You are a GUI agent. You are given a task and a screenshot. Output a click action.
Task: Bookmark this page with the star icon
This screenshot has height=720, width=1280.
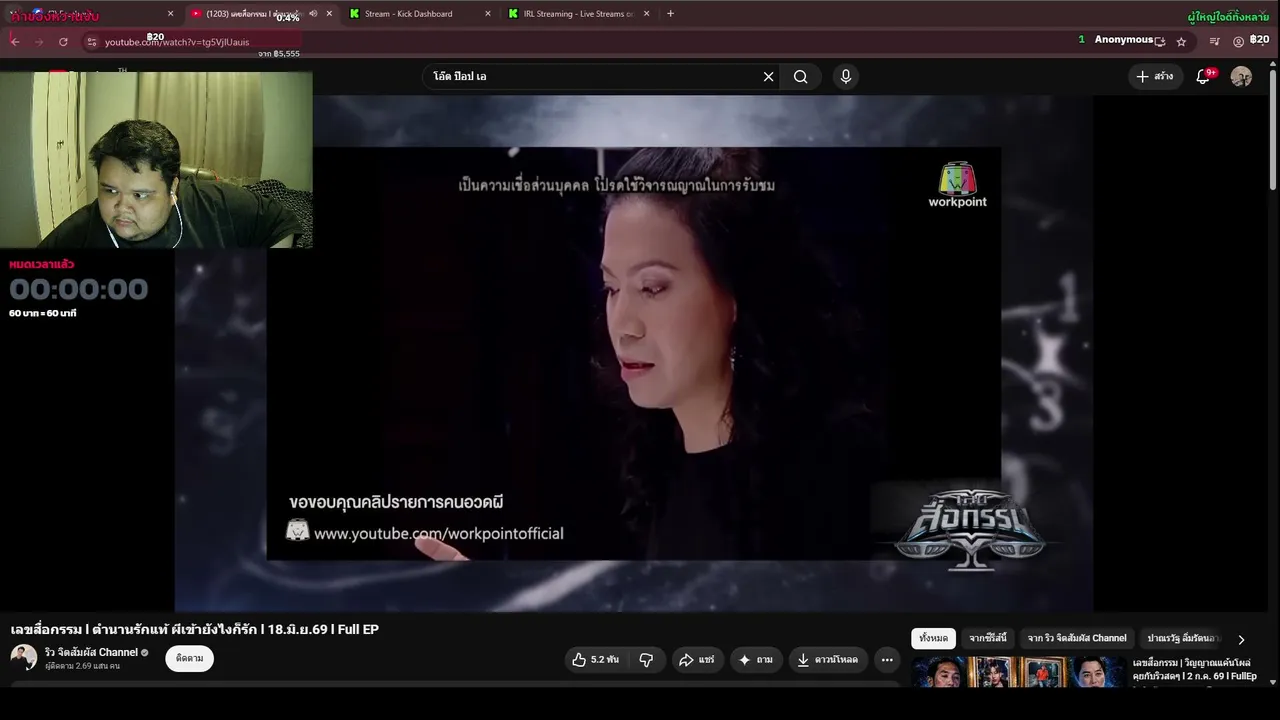pos(1181,42)
